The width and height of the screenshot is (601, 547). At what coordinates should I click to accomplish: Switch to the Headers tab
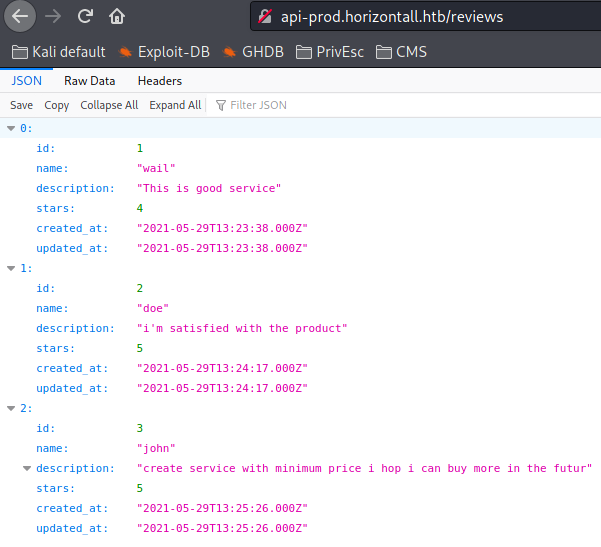point(160,81)
